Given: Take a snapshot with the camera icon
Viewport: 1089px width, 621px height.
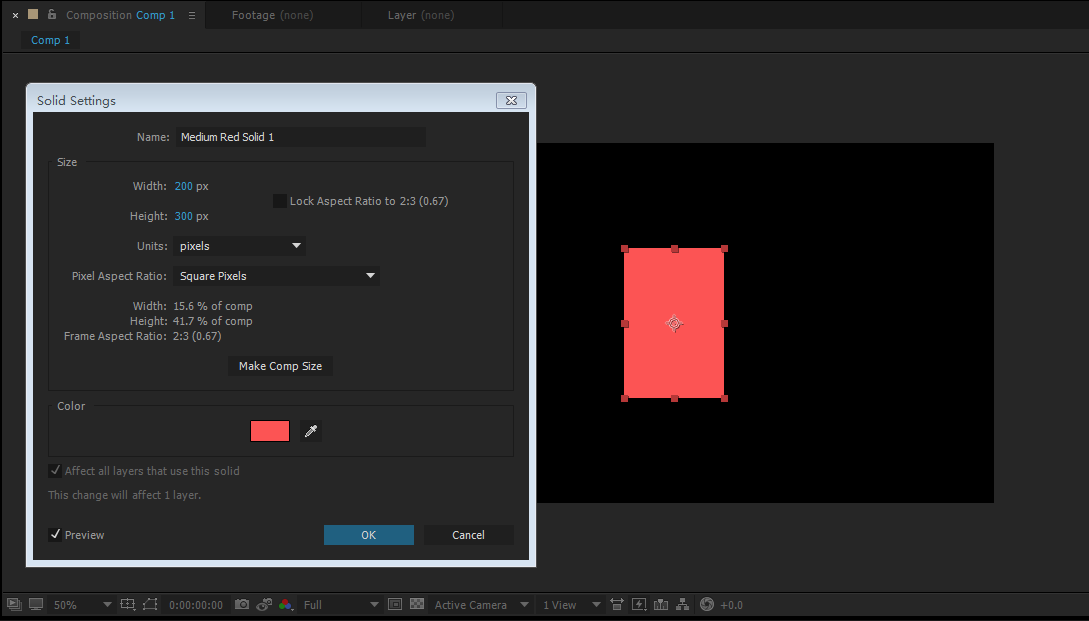Looking at the screenshot, I should (242, 605).
